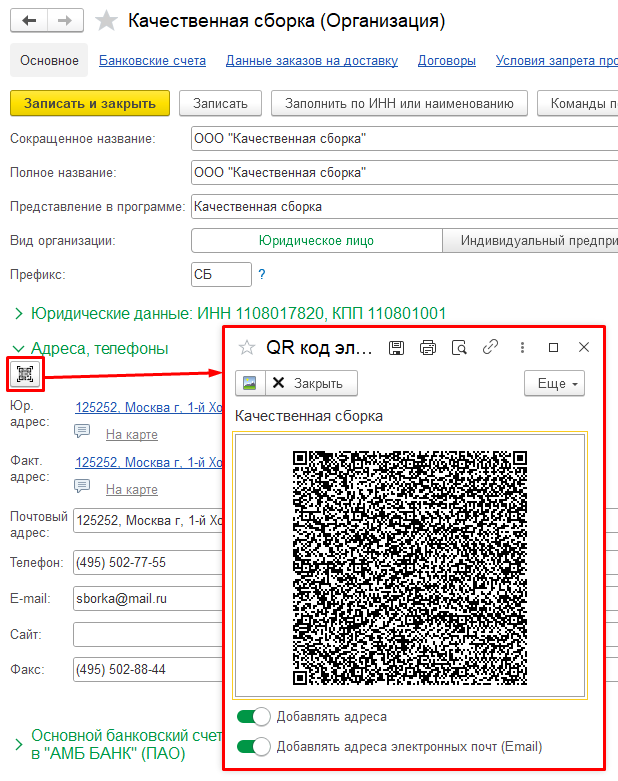The image size is (618, 781).
Task: Open the Еще dropdown menu
Action: [x=554, y=383]
